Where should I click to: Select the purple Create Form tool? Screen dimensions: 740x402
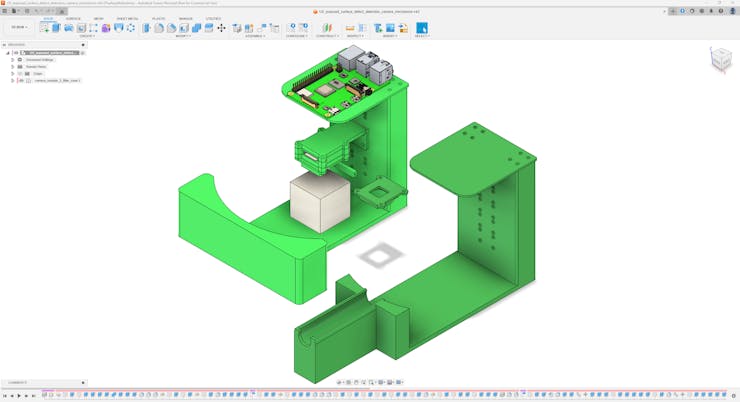(106, 28)
